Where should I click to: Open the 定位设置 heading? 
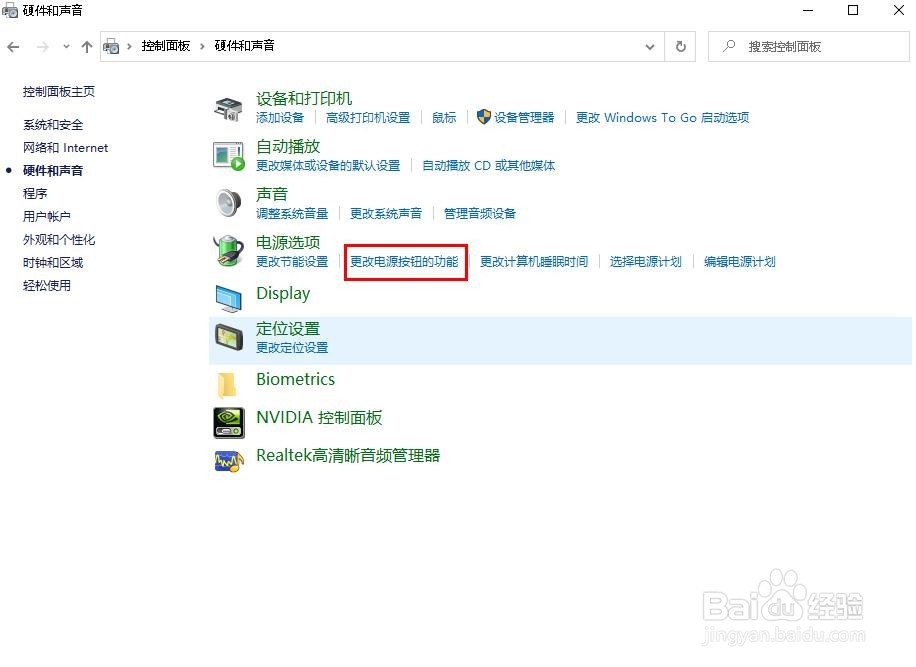coord(288,328)
